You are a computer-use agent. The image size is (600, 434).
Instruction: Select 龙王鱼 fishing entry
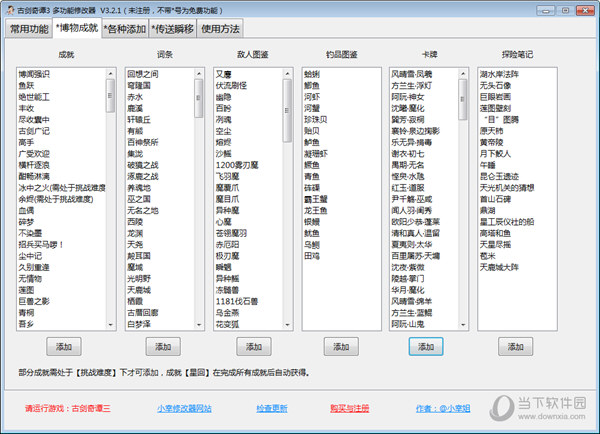[x=316, y=210]
